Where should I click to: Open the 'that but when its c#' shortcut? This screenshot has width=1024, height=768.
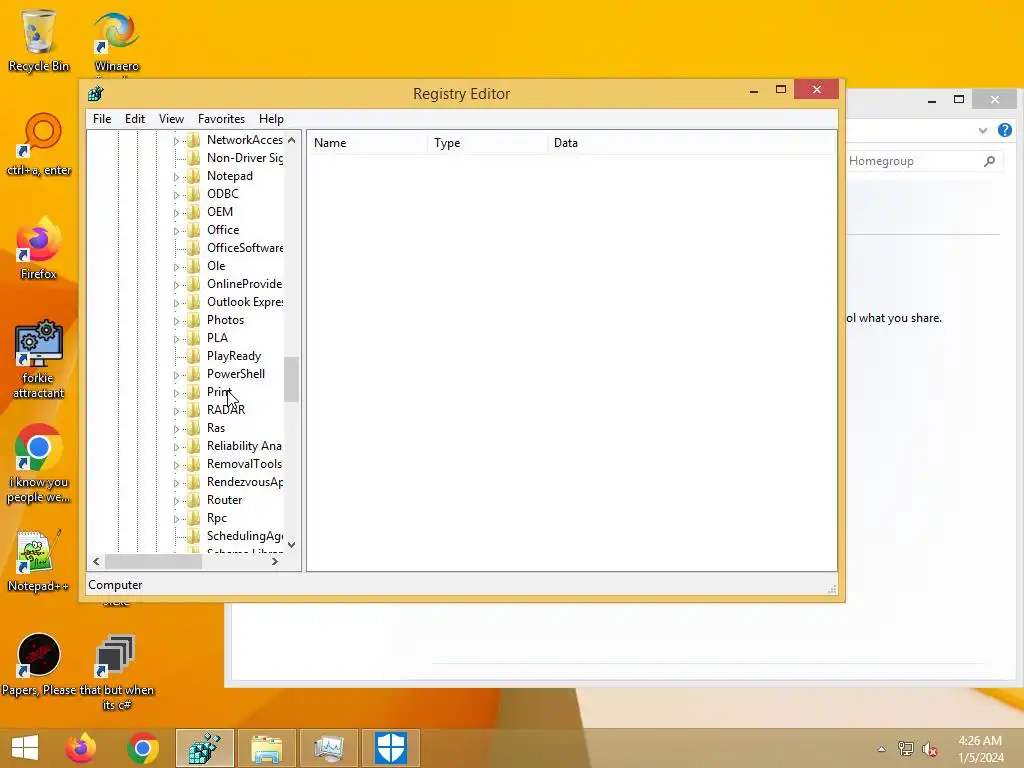[x=116, y=673]
